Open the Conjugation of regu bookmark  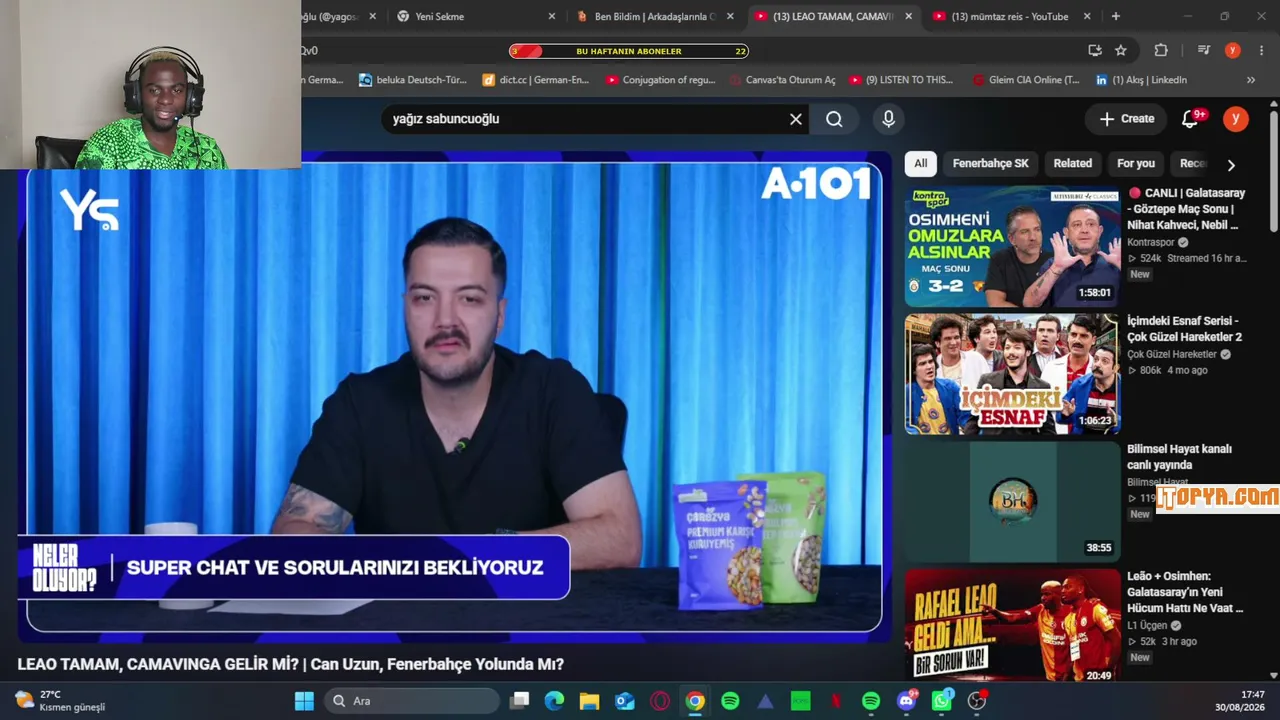click(660, 80)
